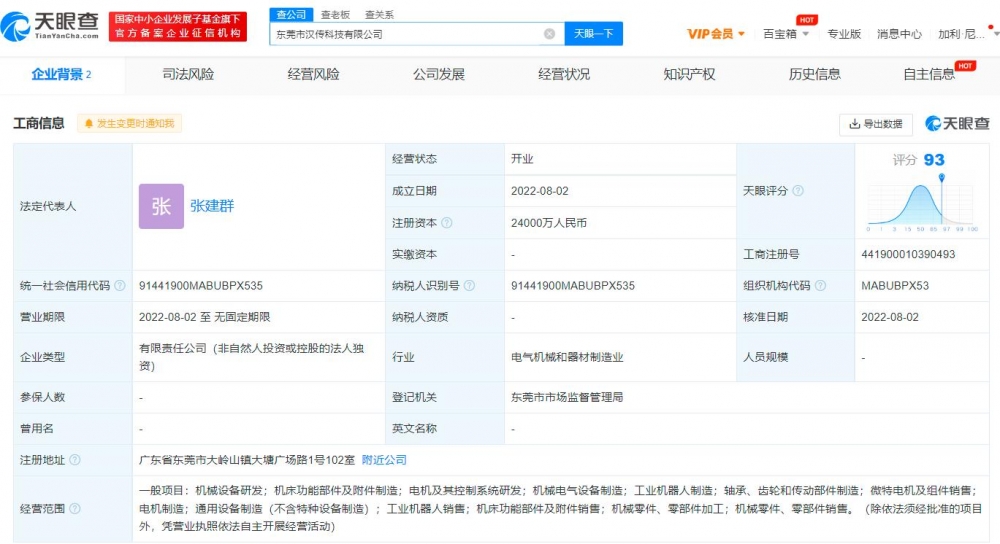This screenshot has width=1000, height=544.
Task: Click the Tianyancha logo in the header
Action: (x=52, y=27)
